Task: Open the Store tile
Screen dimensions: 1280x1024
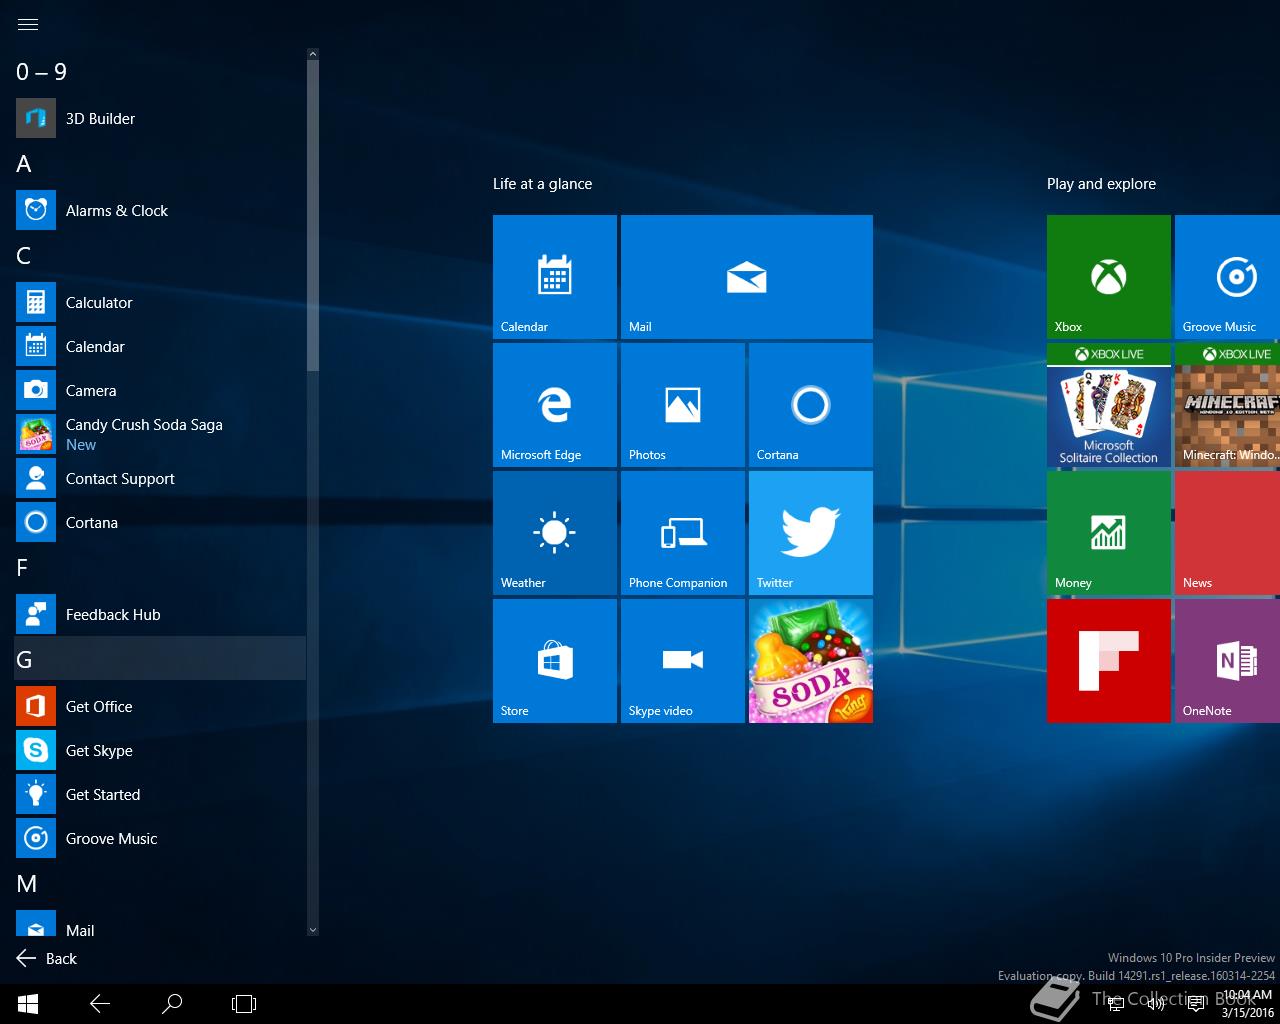Action: [555, 661]
